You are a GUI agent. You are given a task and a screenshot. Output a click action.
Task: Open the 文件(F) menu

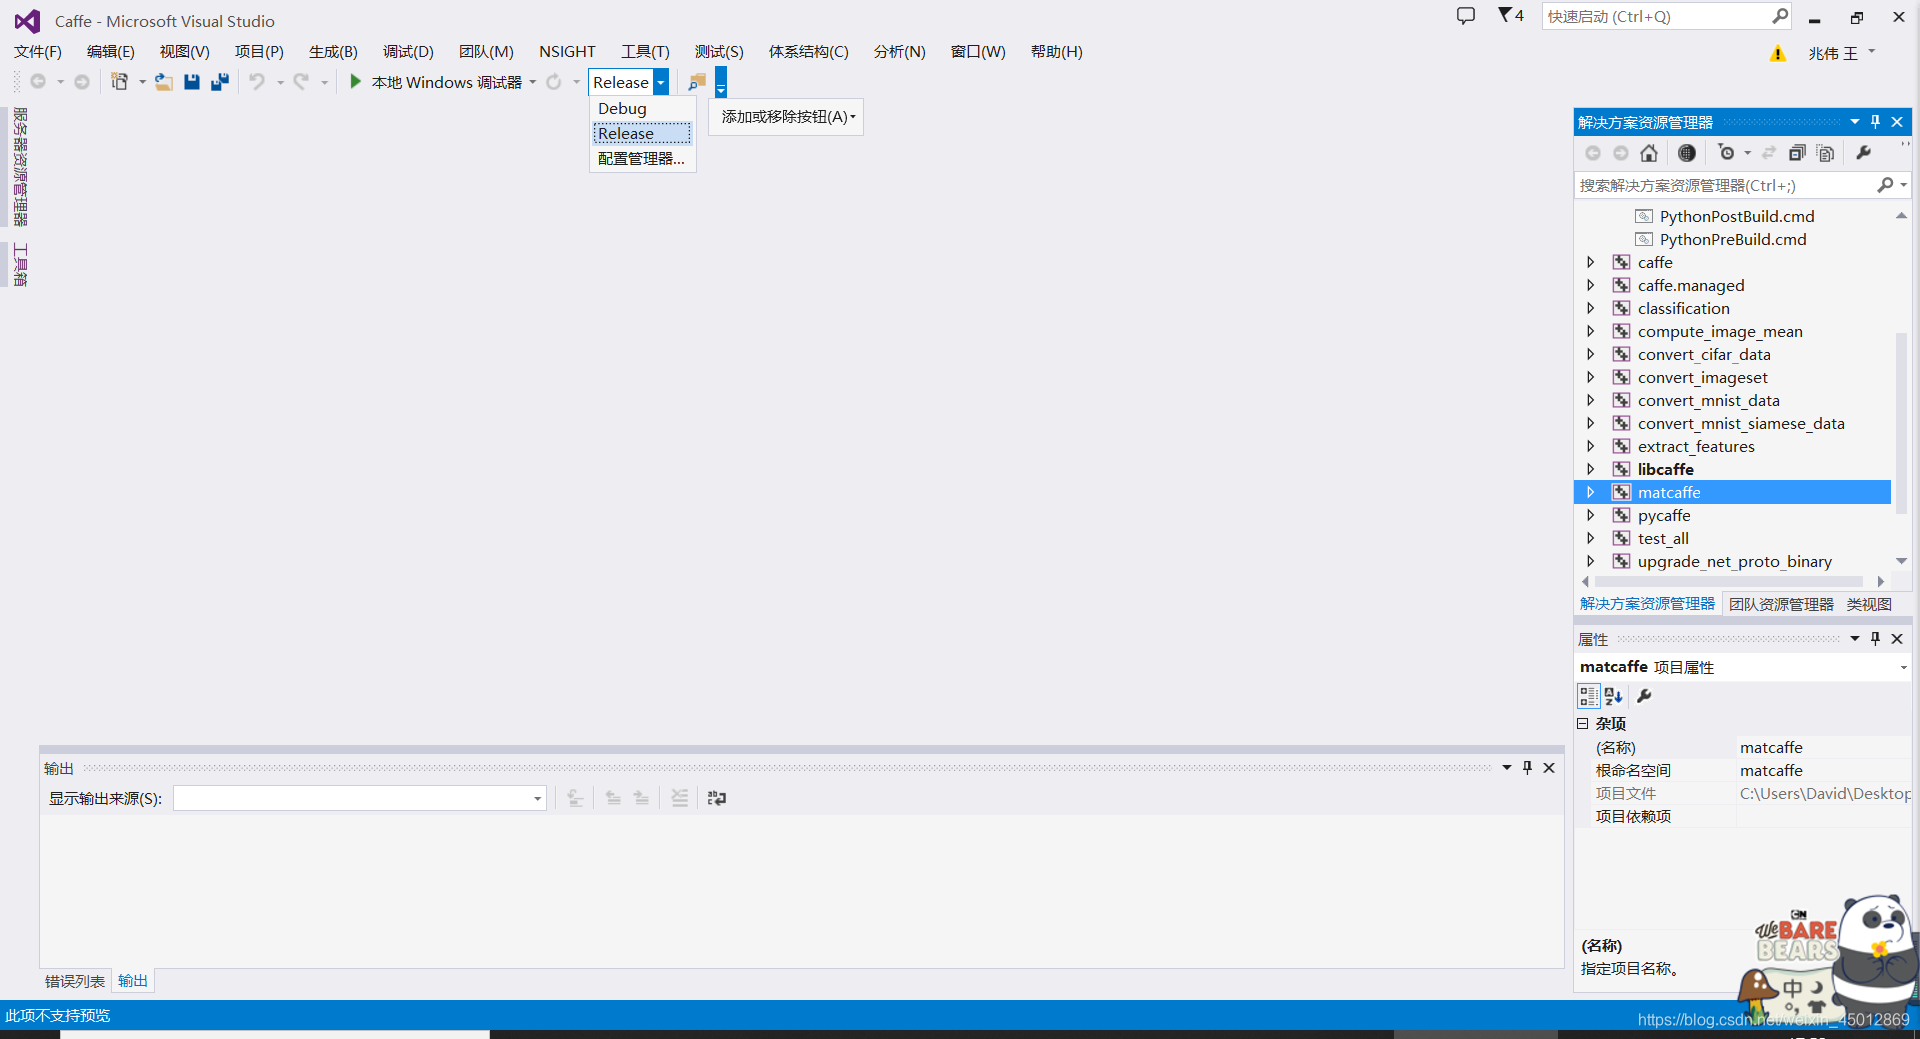pyautogui.click(x=38, y=52)
